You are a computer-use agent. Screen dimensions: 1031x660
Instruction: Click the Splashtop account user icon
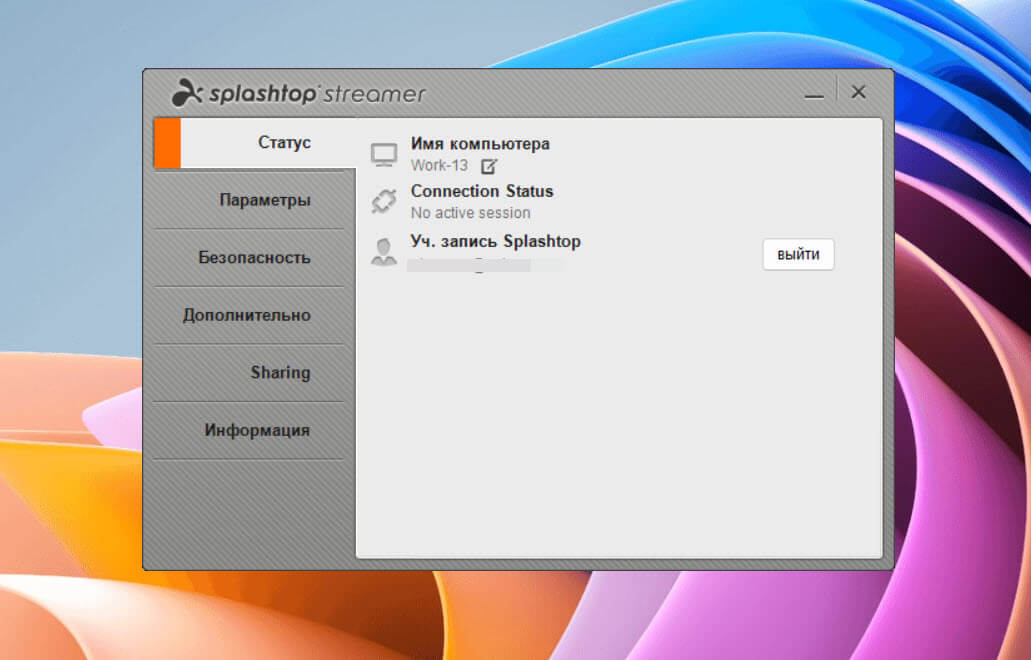pos(384,252)
